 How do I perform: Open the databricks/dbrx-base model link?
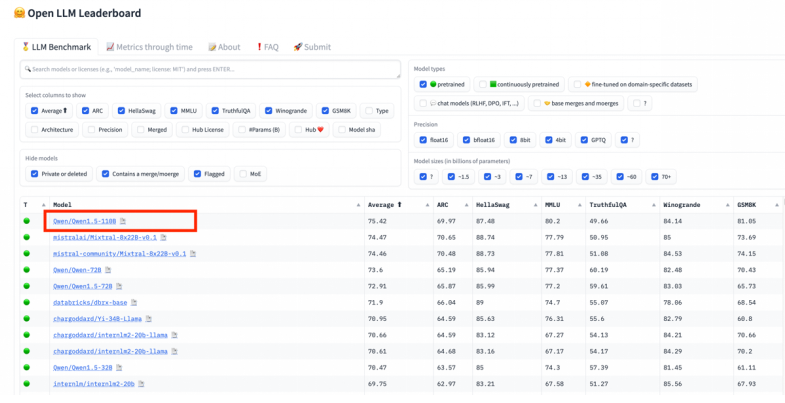[90, 302]
